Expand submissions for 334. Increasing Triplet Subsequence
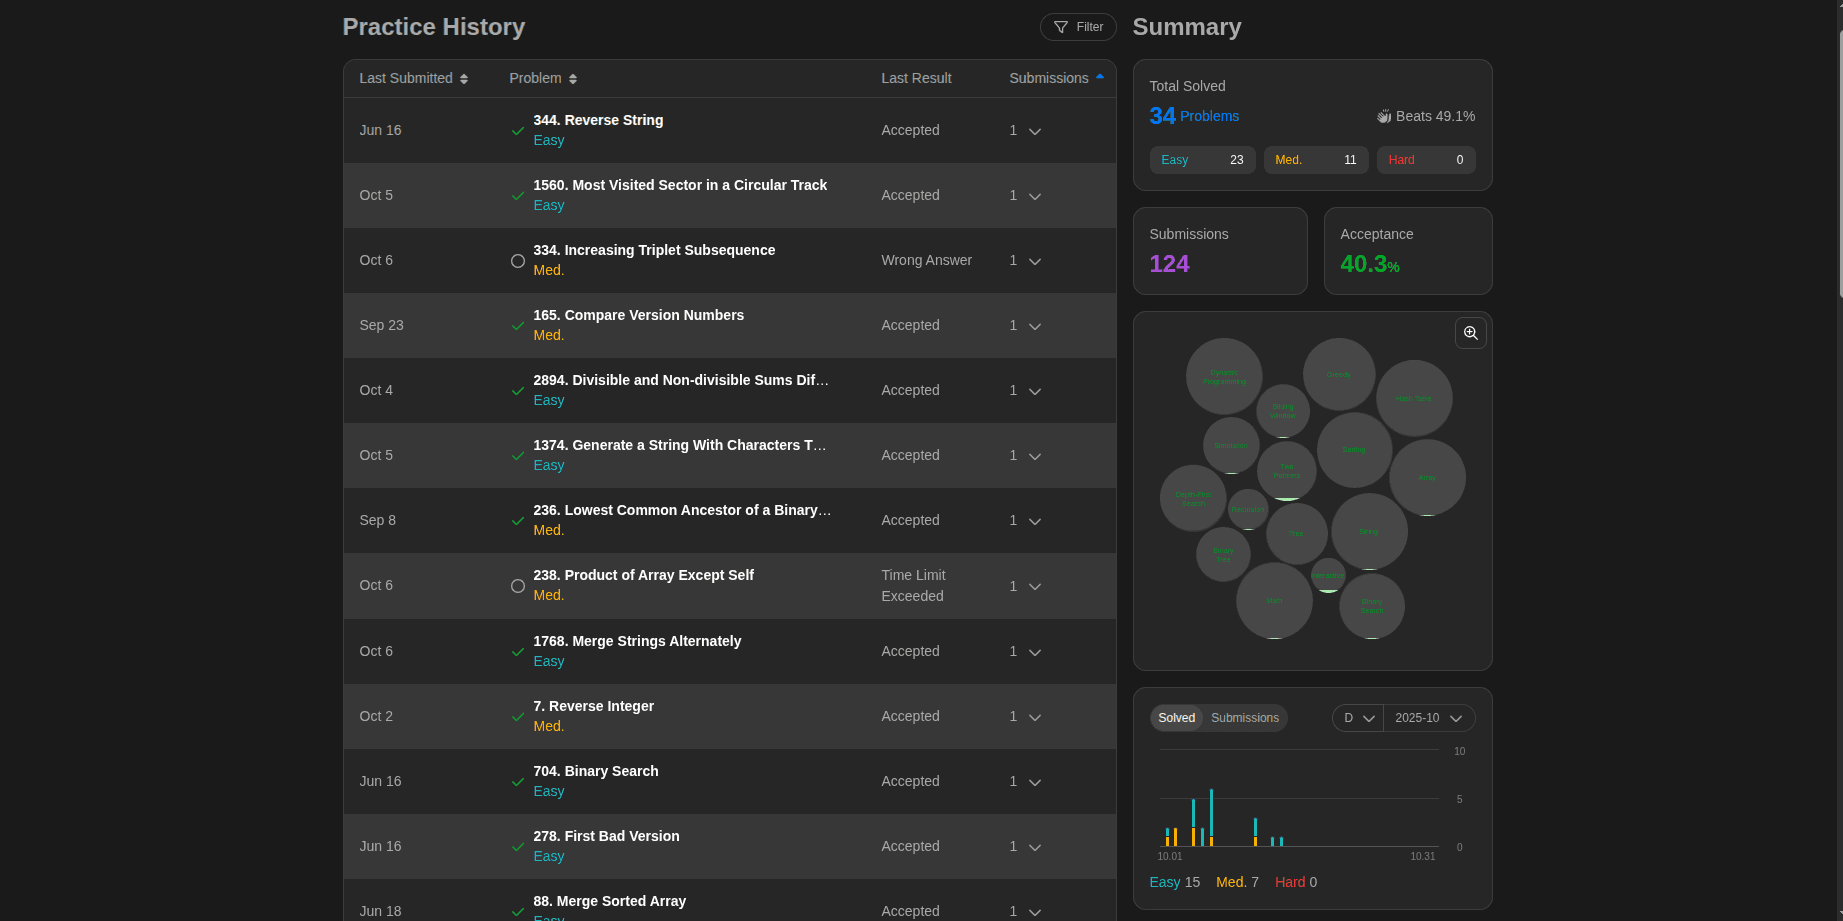The height and width of the screenshot is (921, 1843). [1035, 261]
